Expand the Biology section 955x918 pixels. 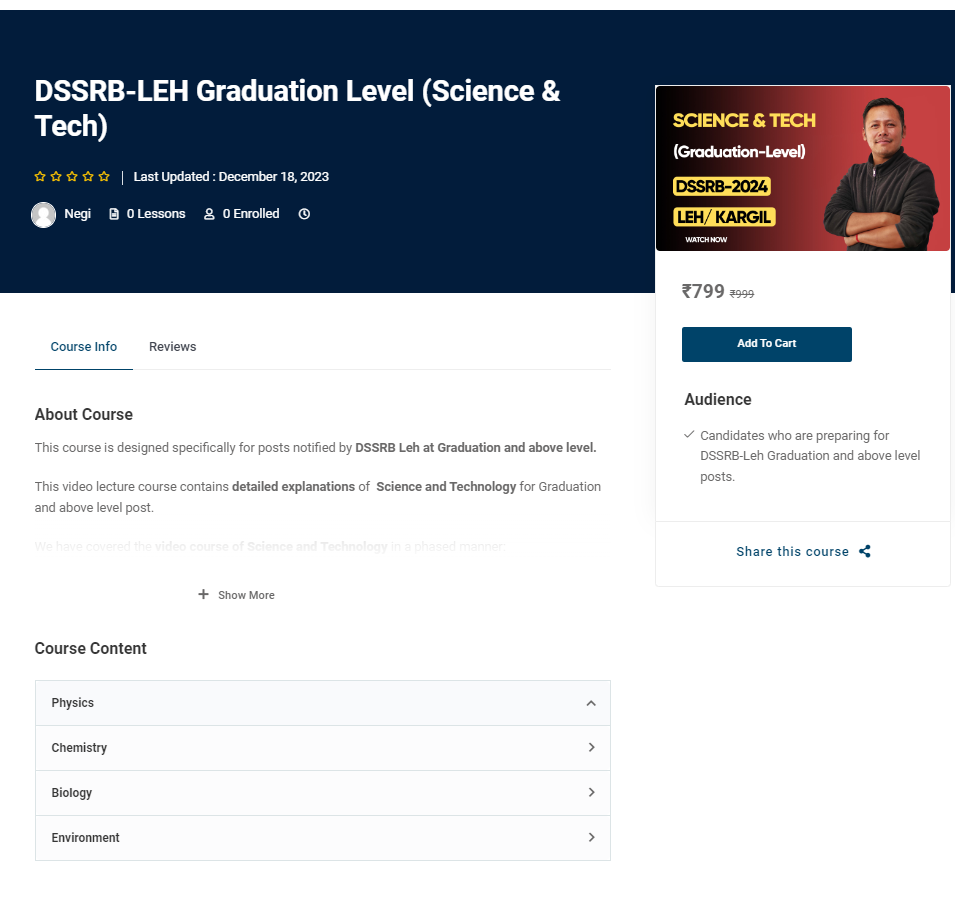pos(323,793)
